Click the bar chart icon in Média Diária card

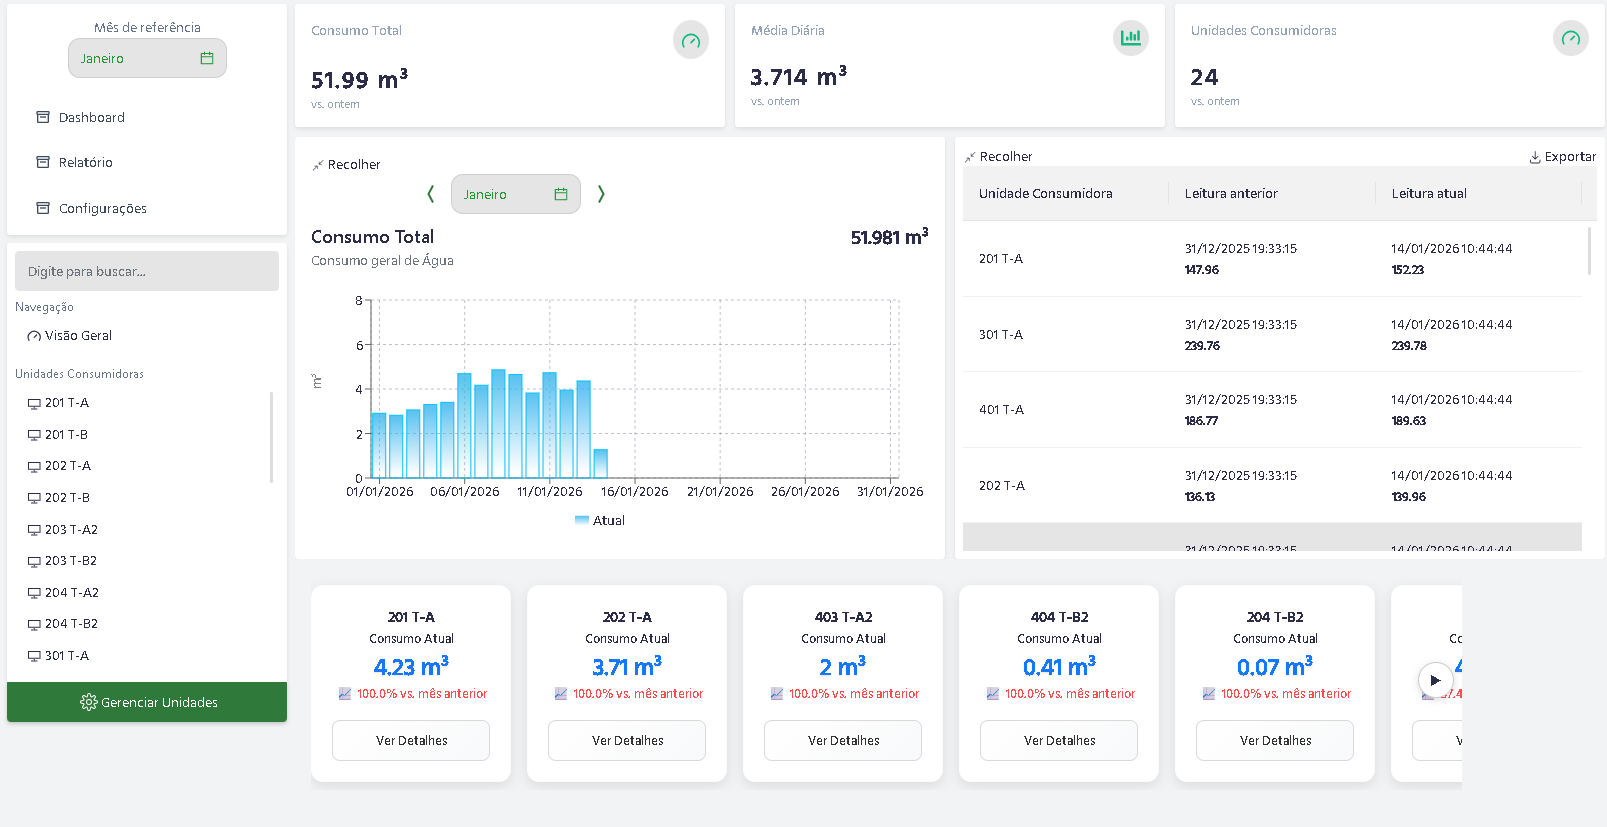click(x=1131, y=38)
